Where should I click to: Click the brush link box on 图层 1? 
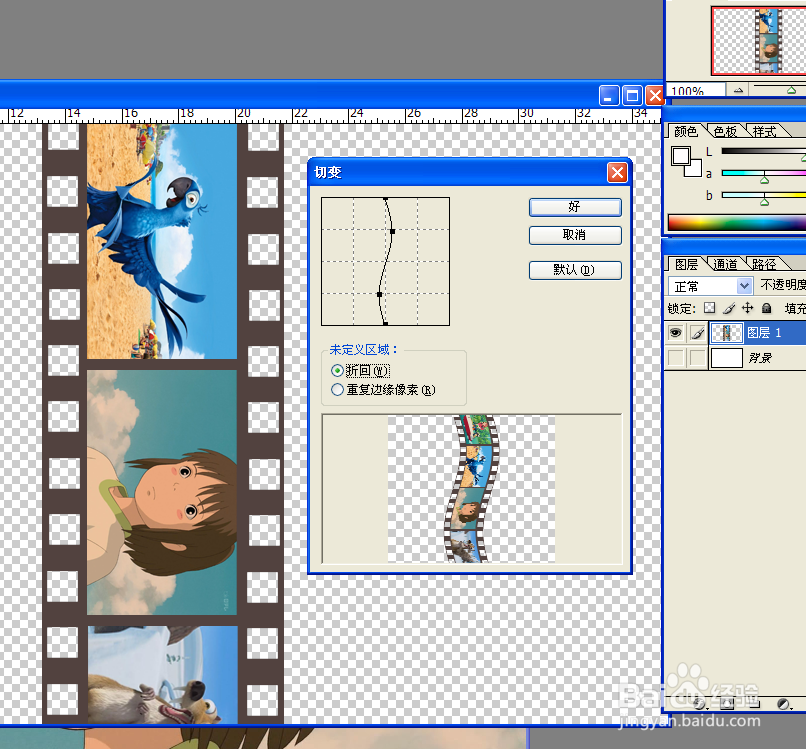697,333
